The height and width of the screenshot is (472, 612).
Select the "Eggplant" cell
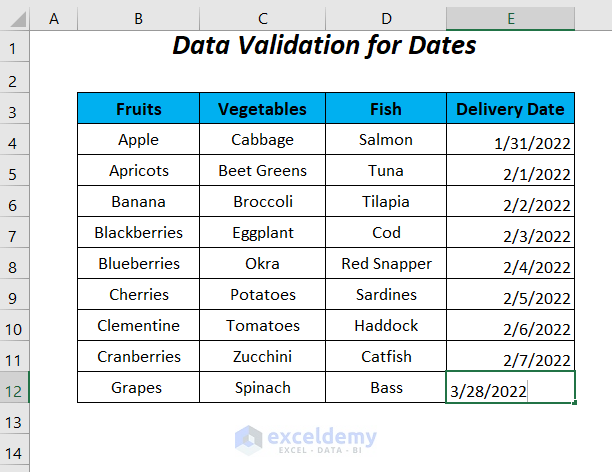pos(262,233)
